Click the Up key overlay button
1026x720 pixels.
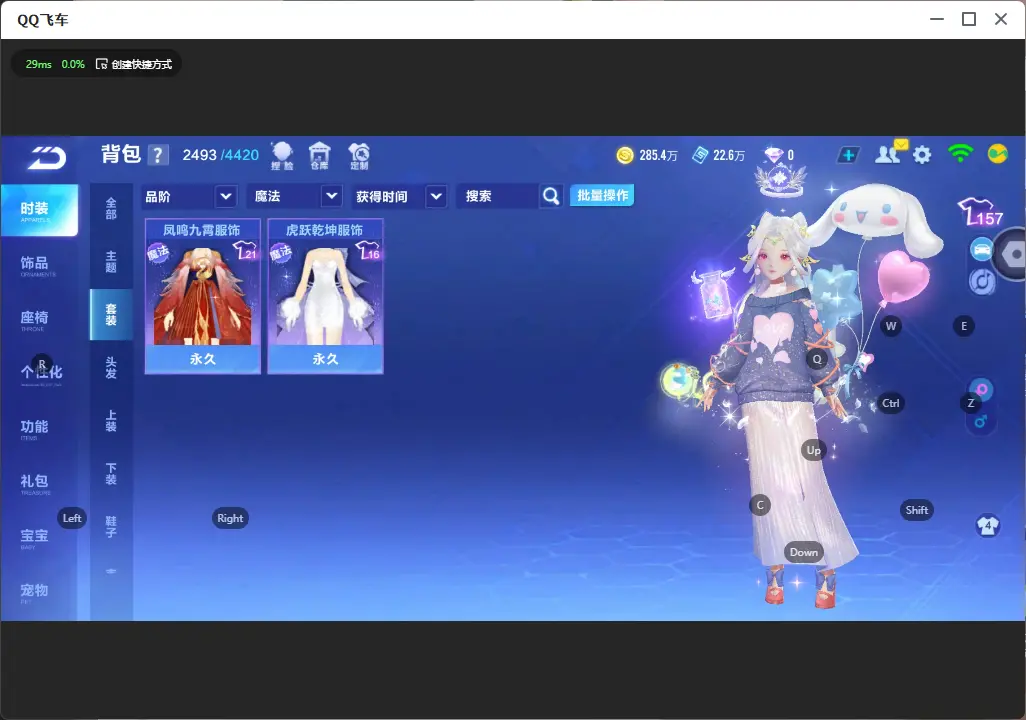813,450
